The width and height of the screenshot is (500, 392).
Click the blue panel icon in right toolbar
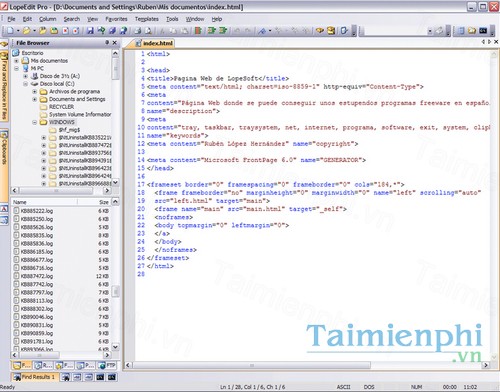(x=461, y=31)
